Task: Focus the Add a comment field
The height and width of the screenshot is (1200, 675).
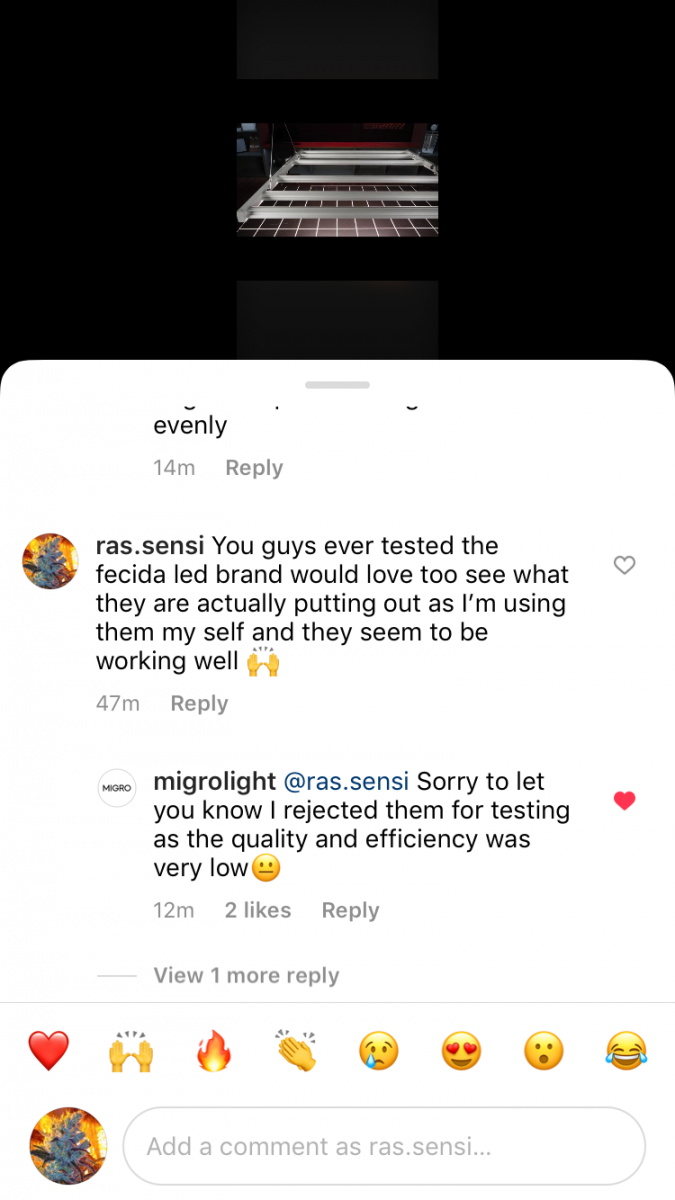Action: pos(384,1146)
